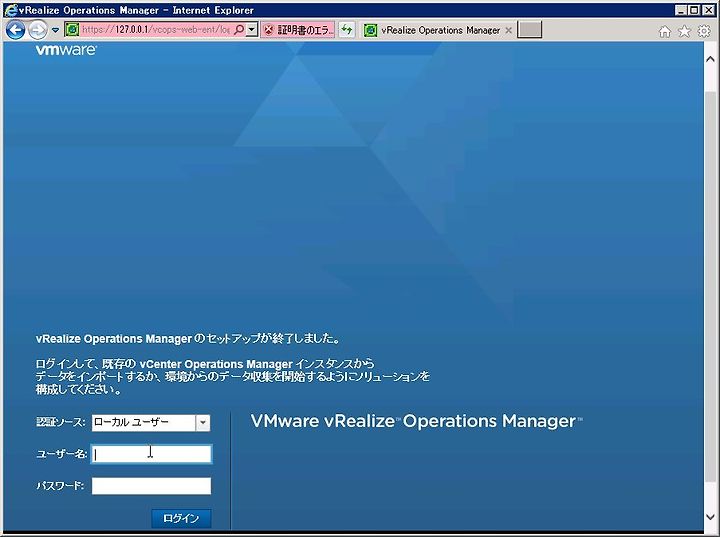
Task: Click the パスワード label
Action: coord(60,486)
